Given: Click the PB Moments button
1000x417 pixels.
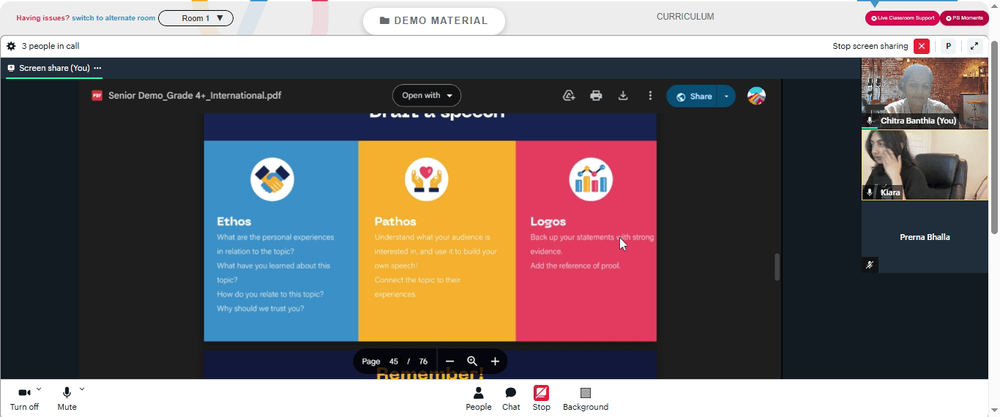Looking at the screenshot, I should (x=964, y=18).
